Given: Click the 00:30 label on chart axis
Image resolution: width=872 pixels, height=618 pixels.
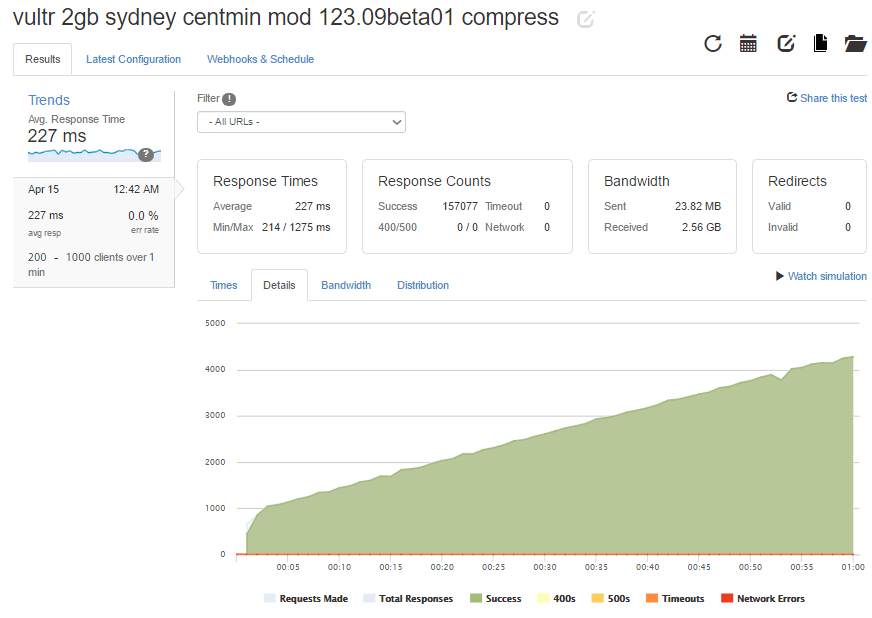Looking at the screenshot, I should click(x=545, y=567).
